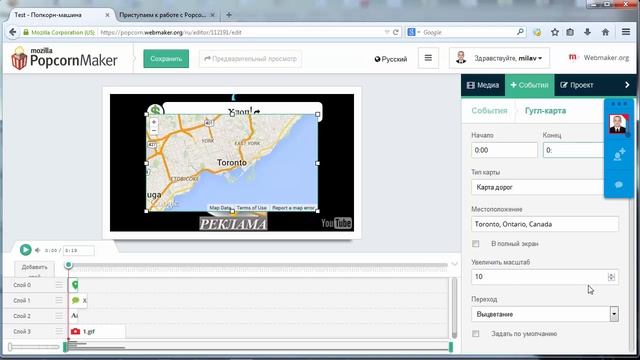Collapse the editor side panel arrow
640x360 pixels.
click(627, 85)
